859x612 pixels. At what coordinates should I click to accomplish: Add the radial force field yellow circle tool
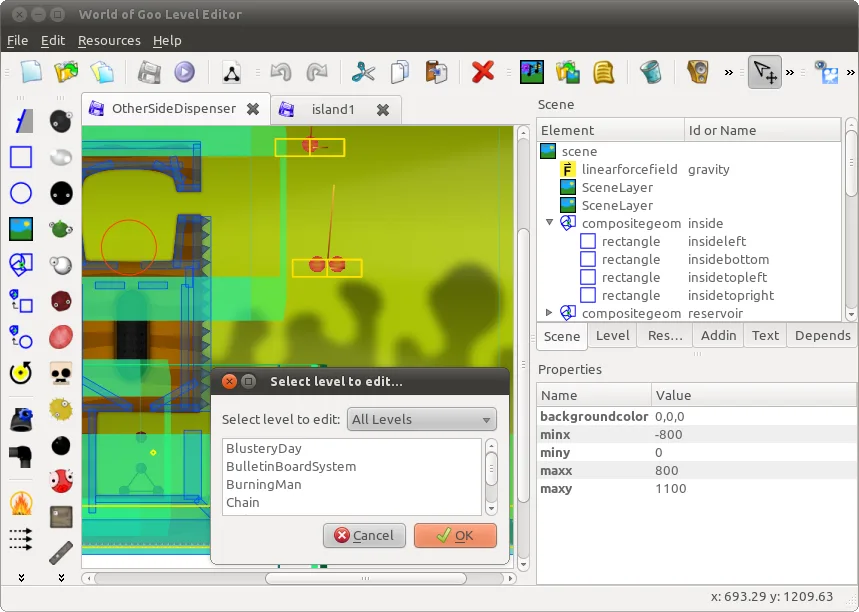(x=21, y=373)
